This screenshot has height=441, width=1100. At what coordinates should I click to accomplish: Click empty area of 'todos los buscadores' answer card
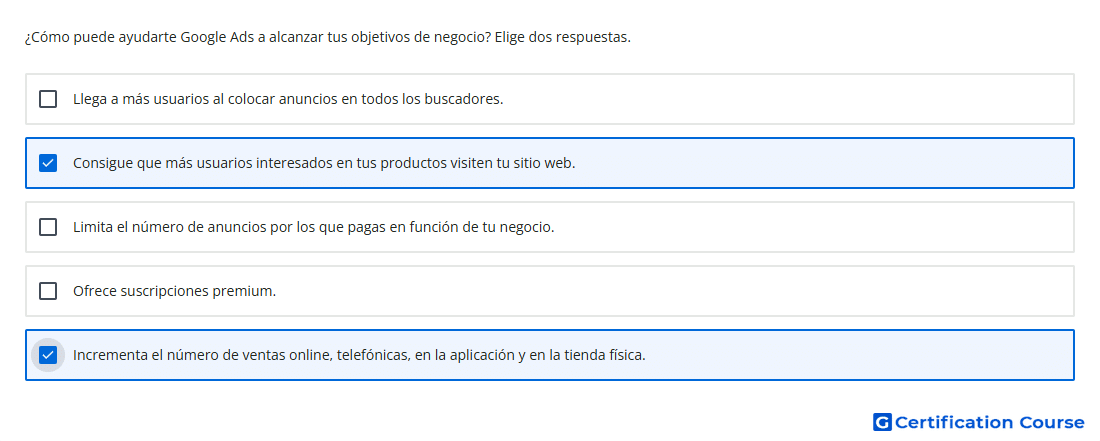pos(786,99)
